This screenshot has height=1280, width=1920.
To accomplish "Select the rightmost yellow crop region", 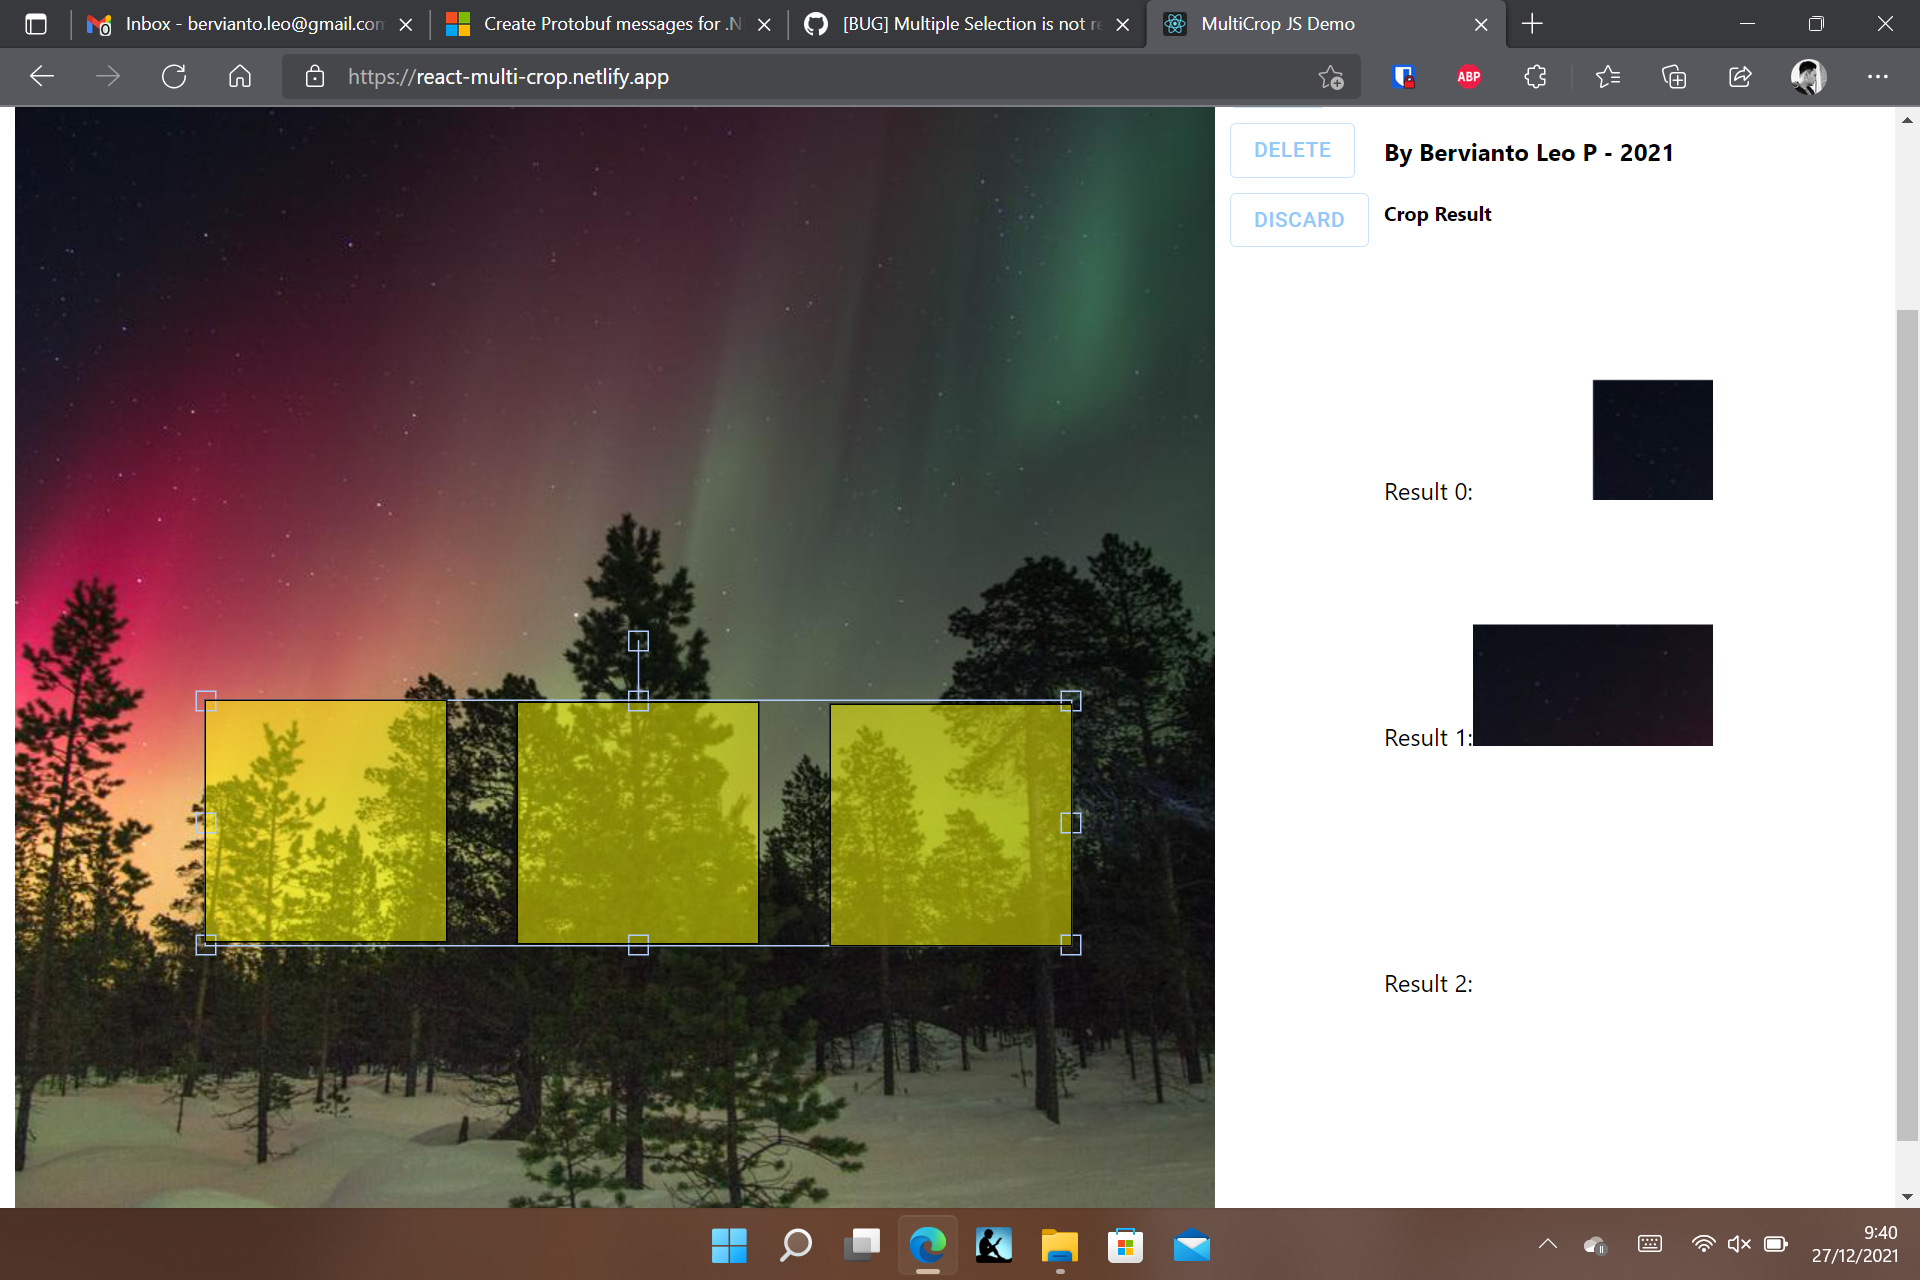I will [x=951, y=825].
